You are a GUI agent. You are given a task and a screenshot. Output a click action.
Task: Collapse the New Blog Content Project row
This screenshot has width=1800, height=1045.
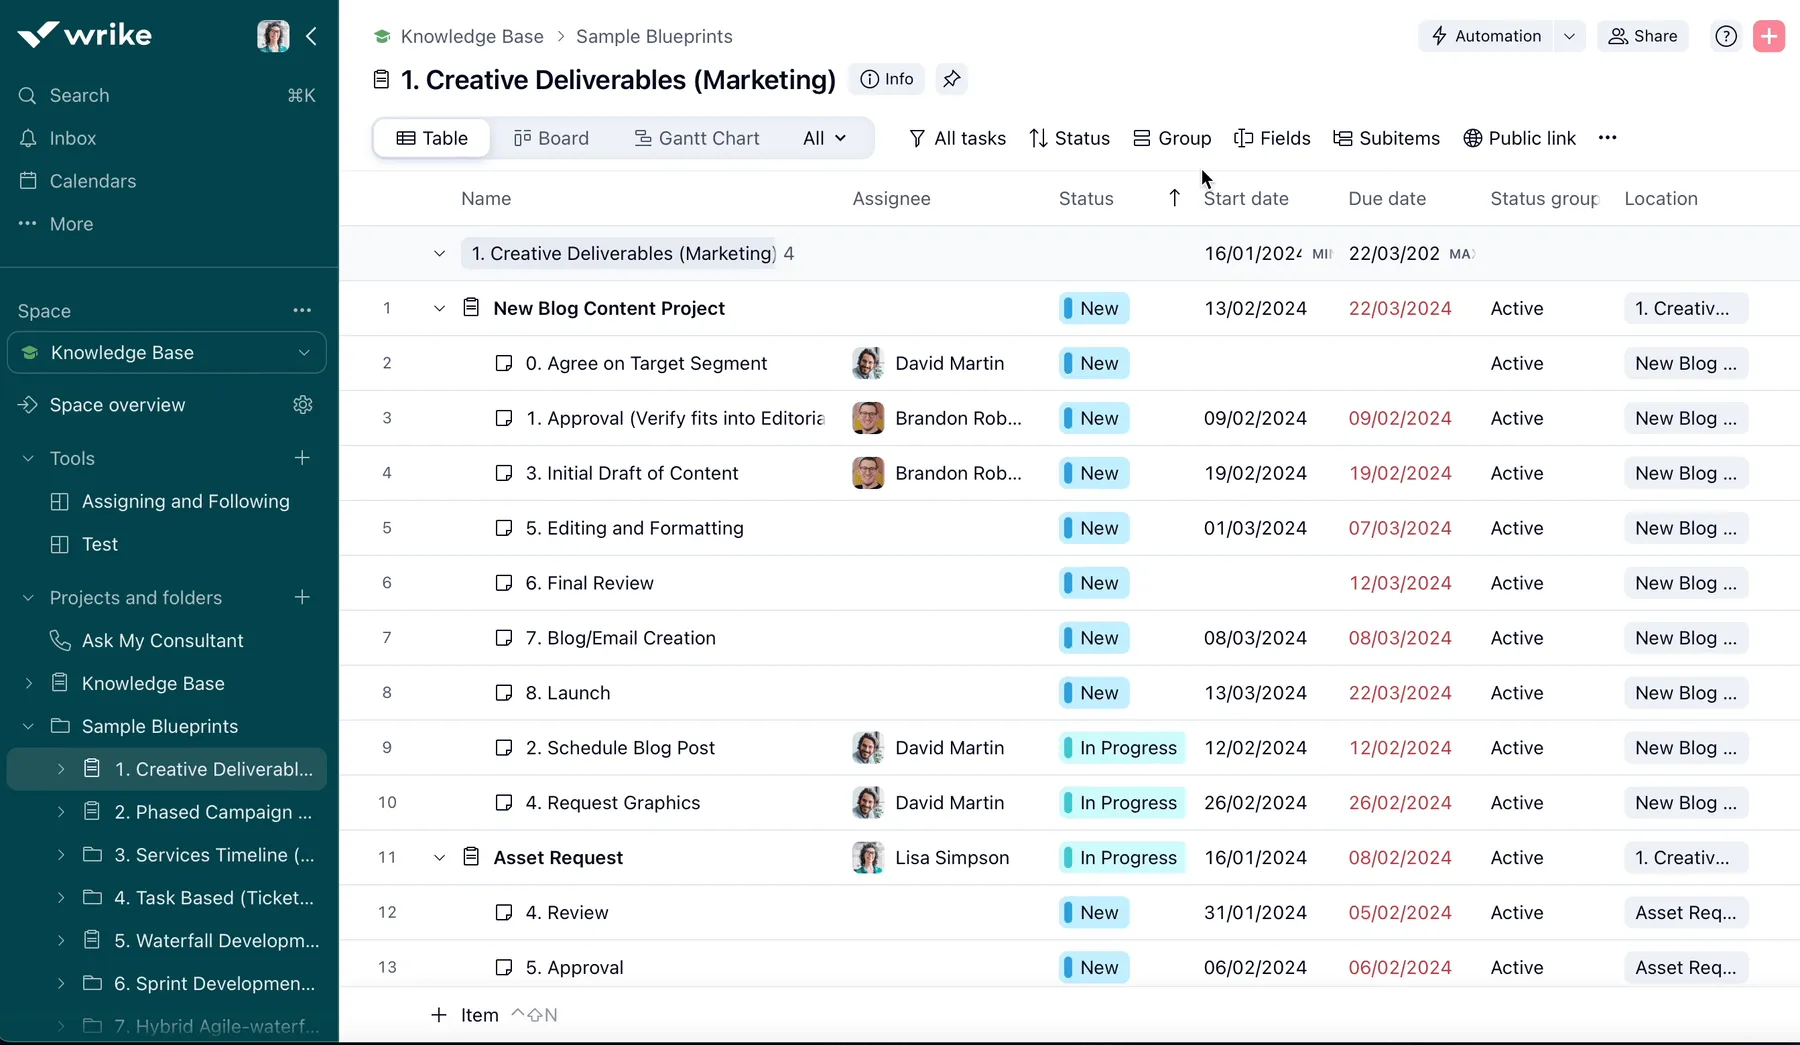[x=439, y=309]
